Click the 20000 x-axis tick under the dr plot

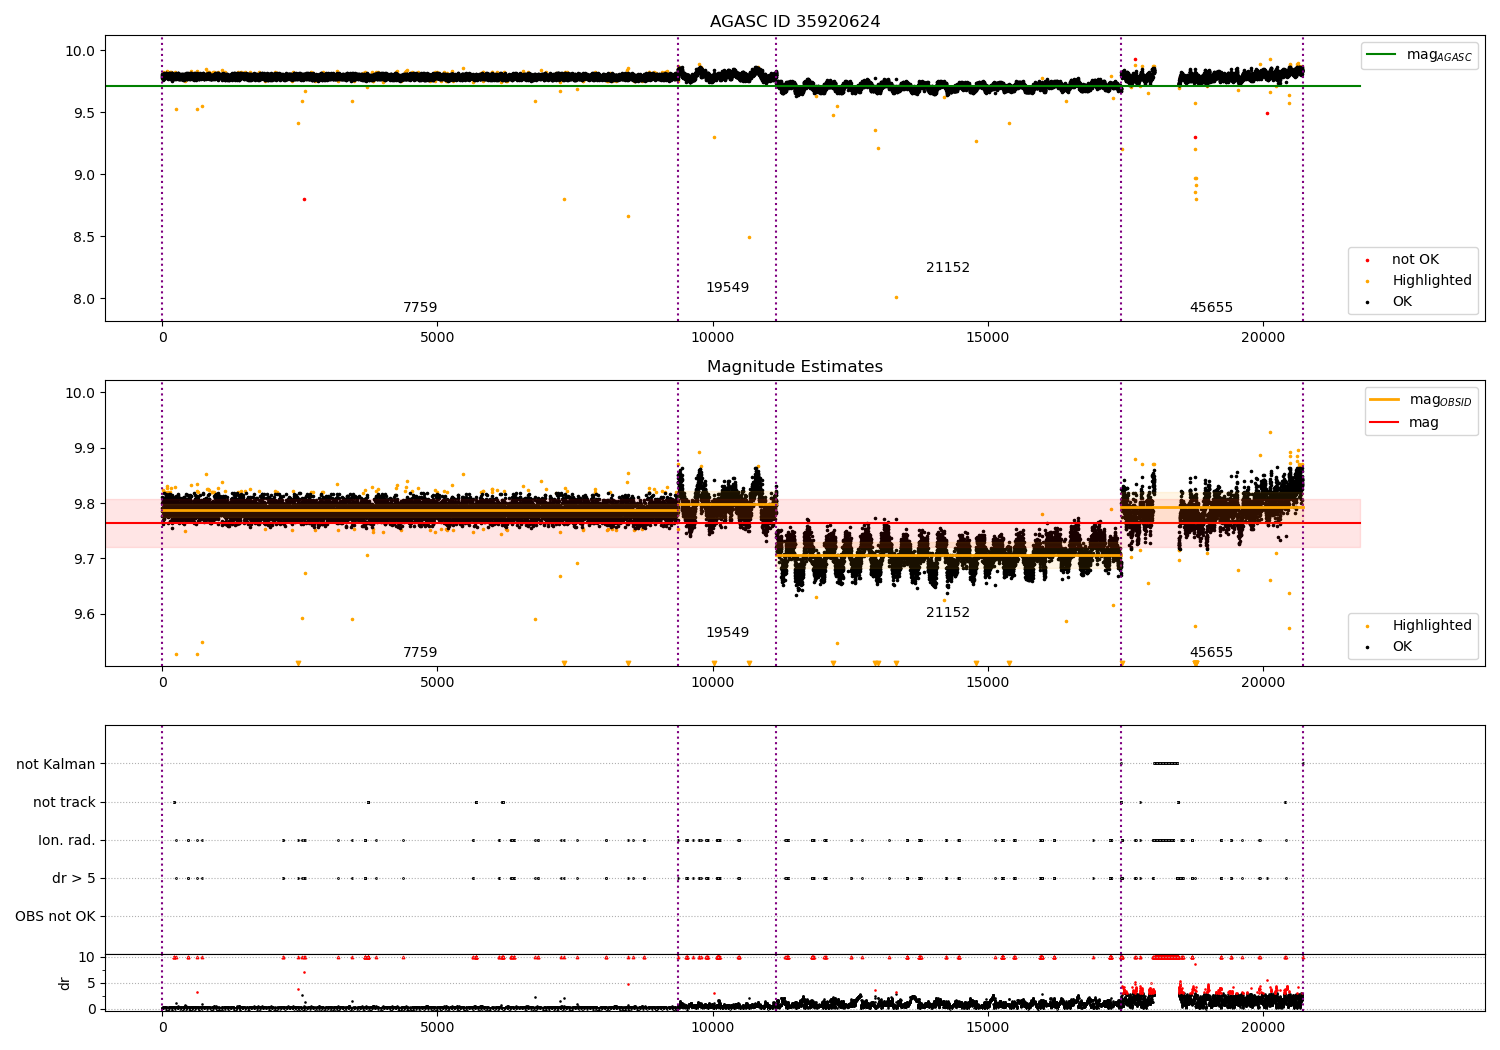pyautogui.click(x=1263, y=1027)
